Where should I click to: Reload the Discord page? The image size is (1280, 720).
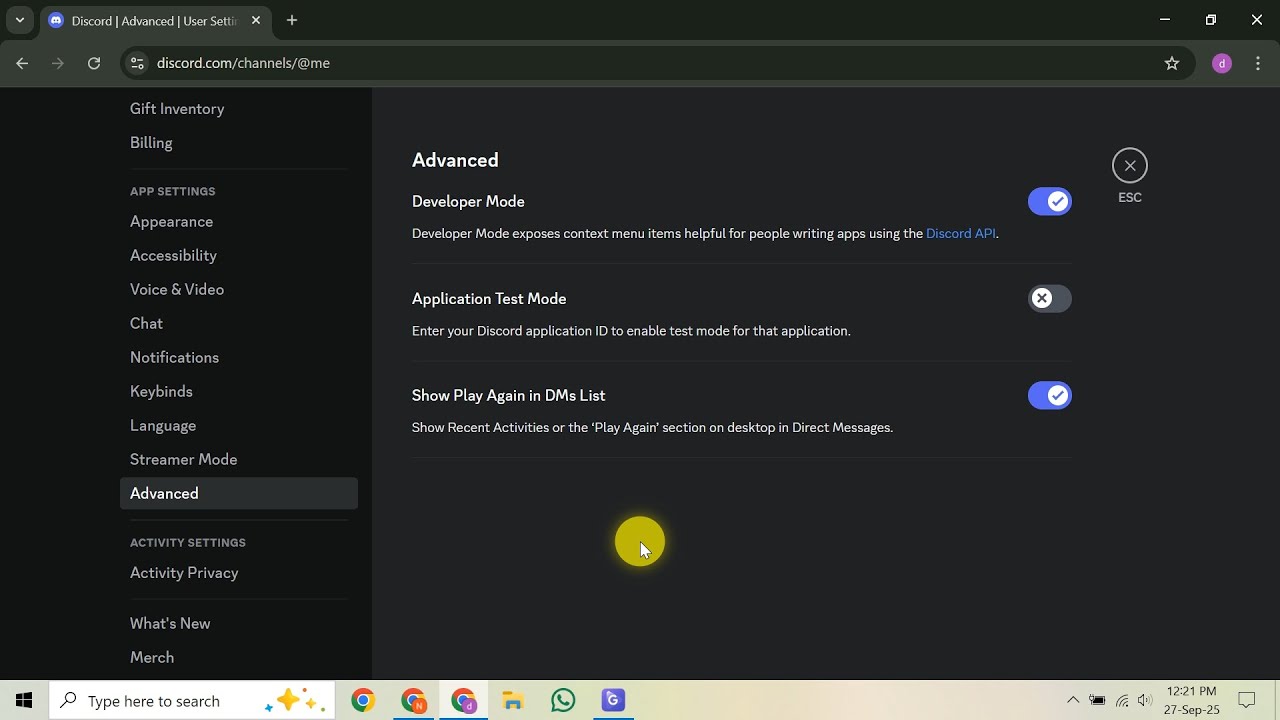click(x=94, y=63)
